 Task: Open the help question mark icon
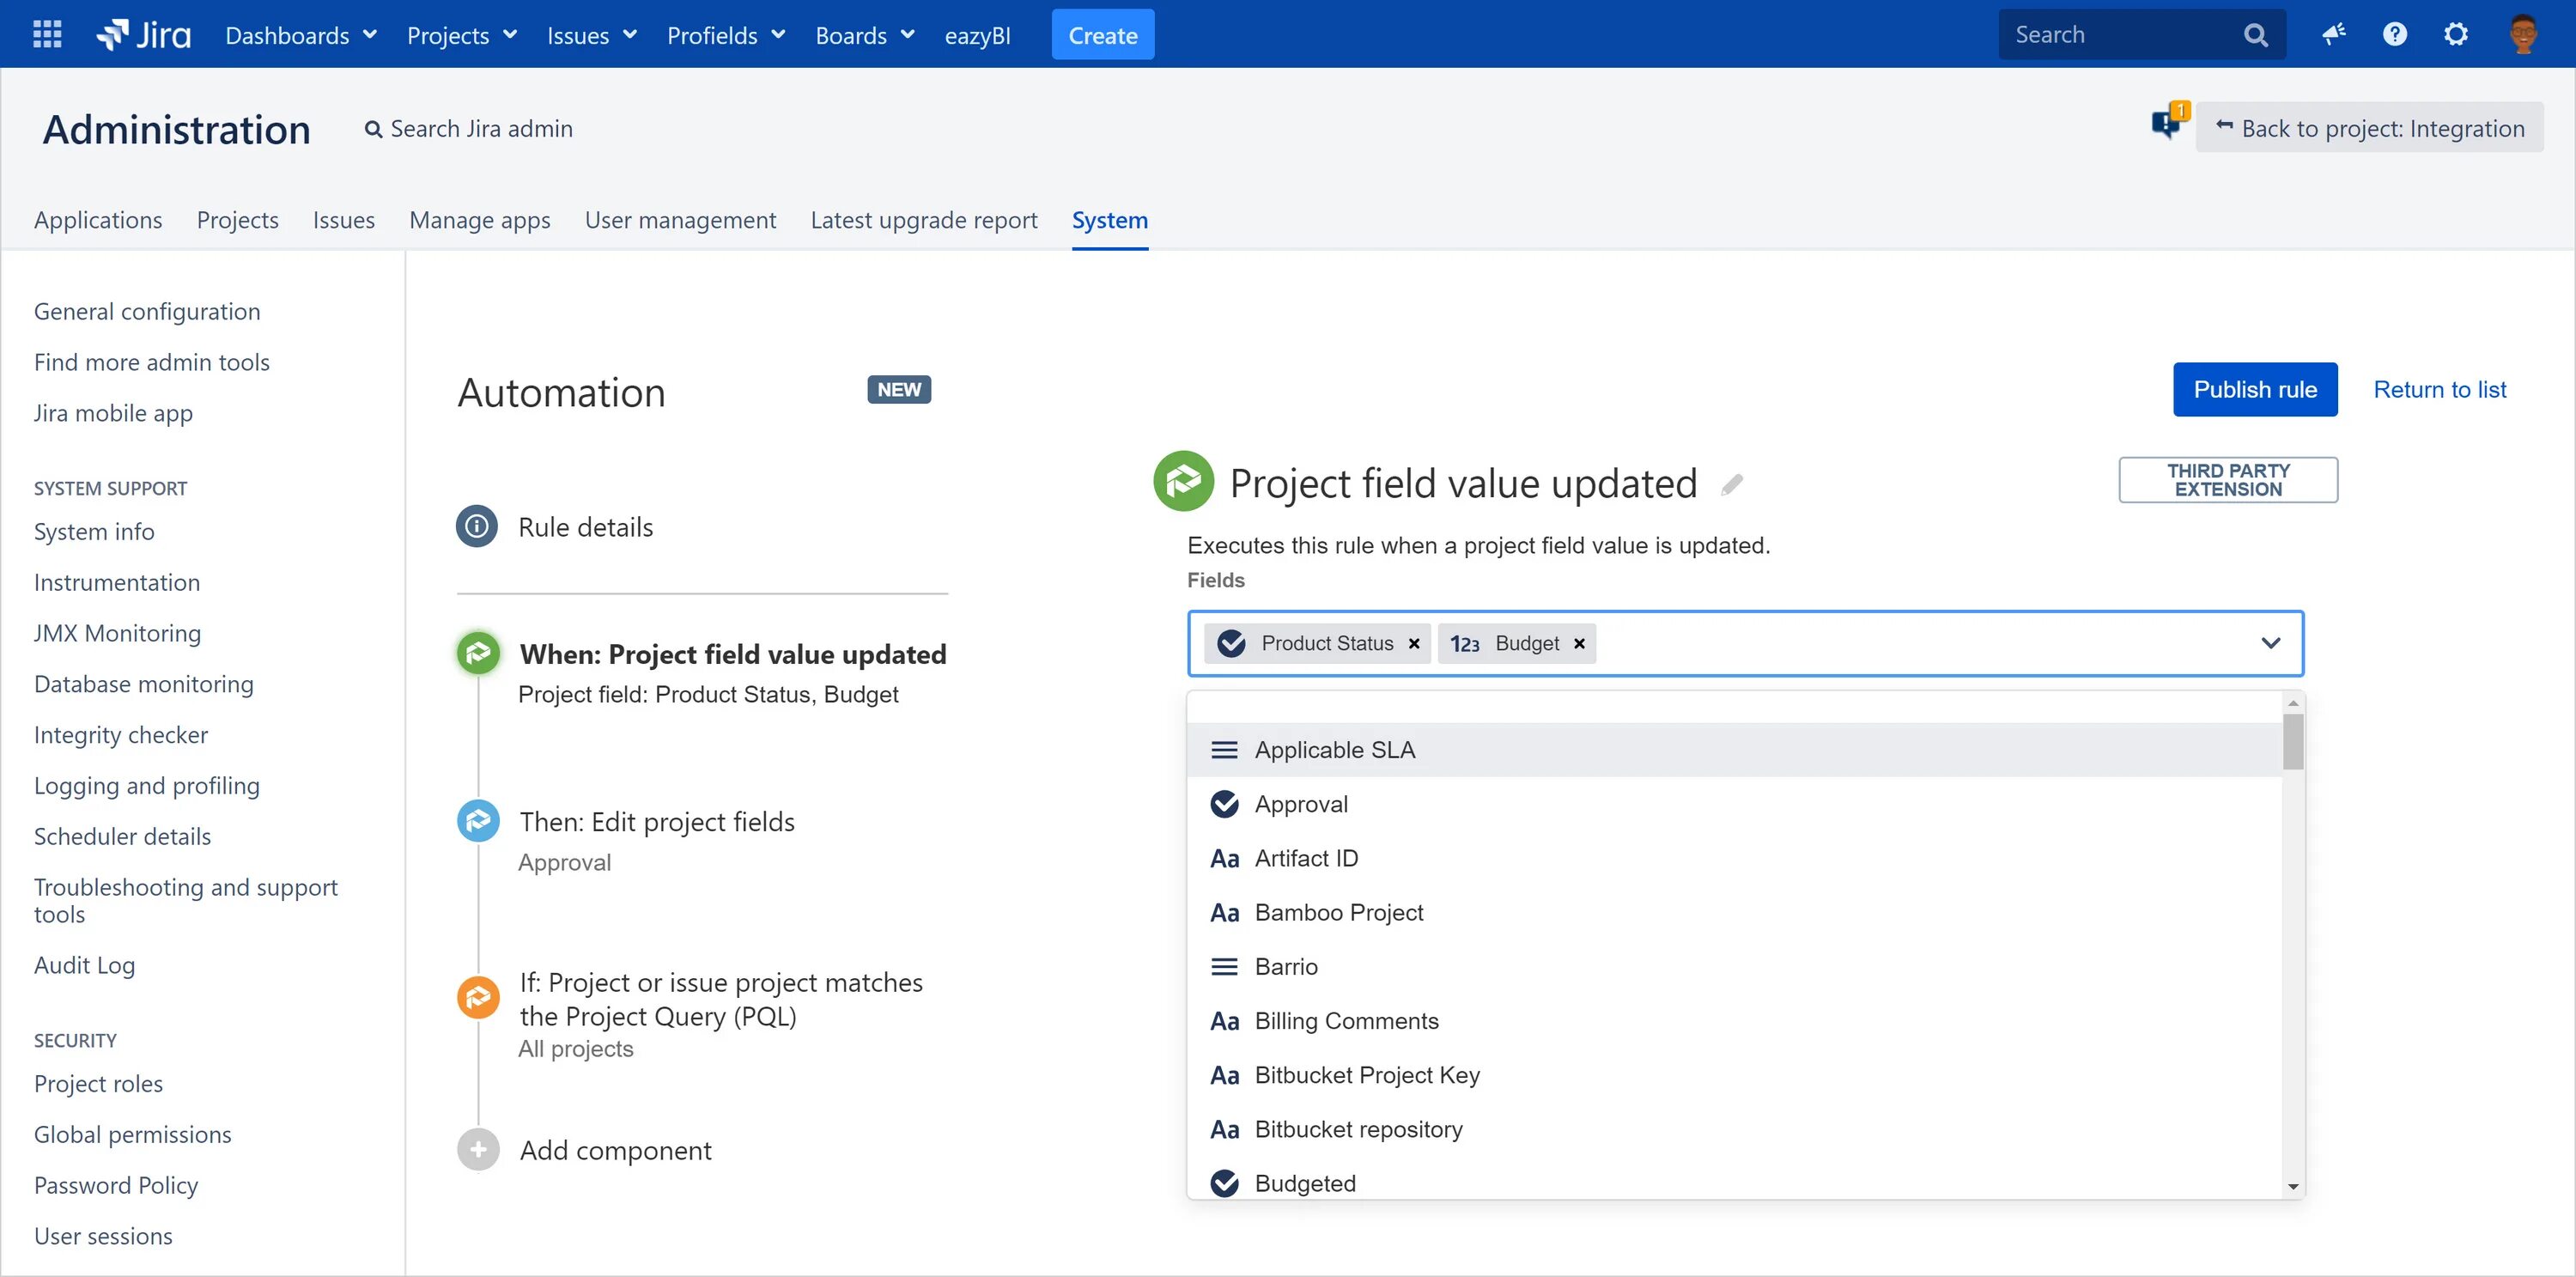click(x=2394, y=34)
